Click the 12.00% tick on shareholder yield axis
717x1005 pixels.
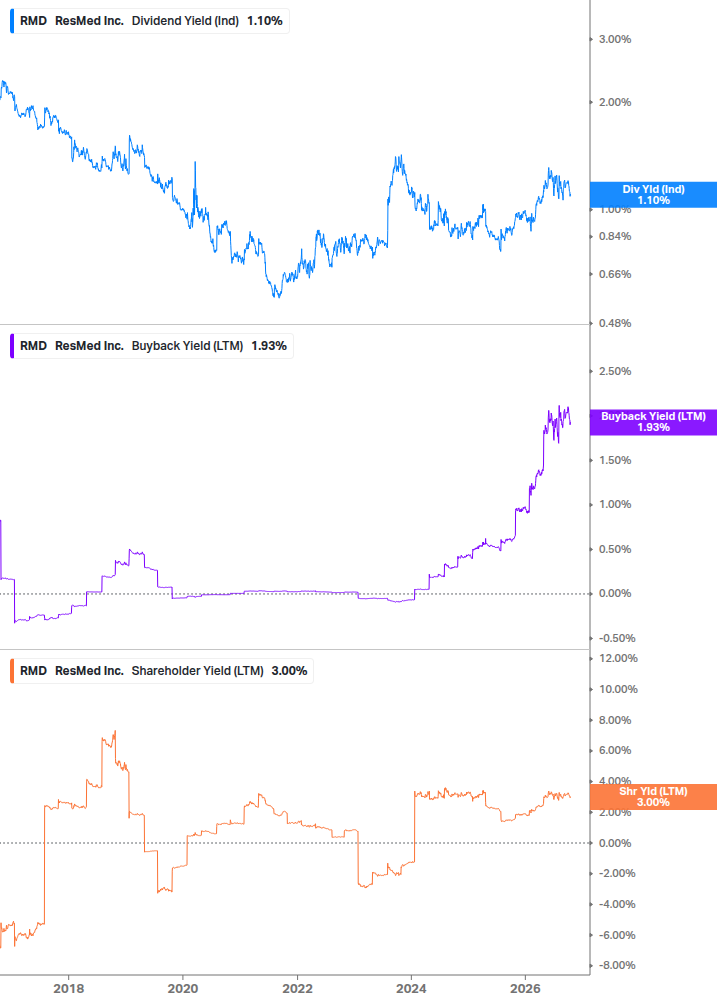click(618, 659)
